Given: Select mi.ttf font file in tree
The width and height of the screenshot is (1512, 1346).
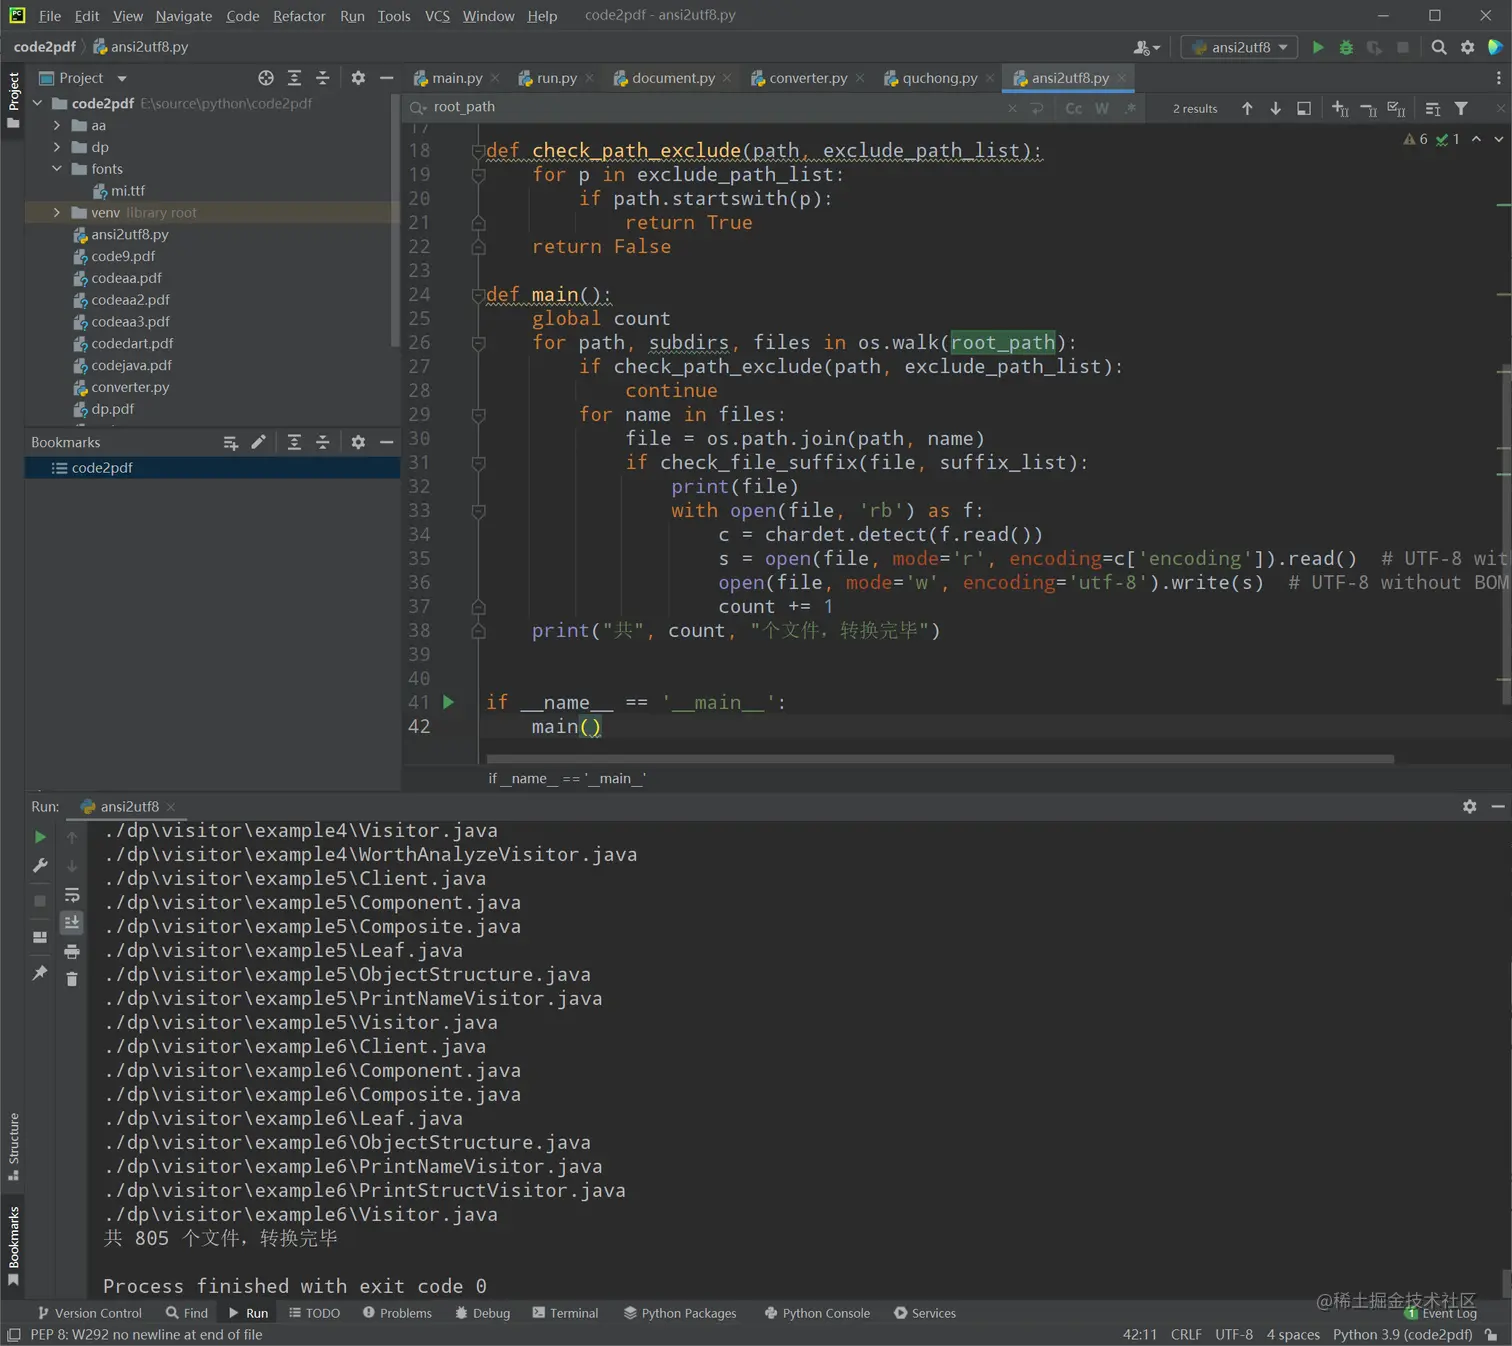Looking at the screenshot, I should click(128, 190).
